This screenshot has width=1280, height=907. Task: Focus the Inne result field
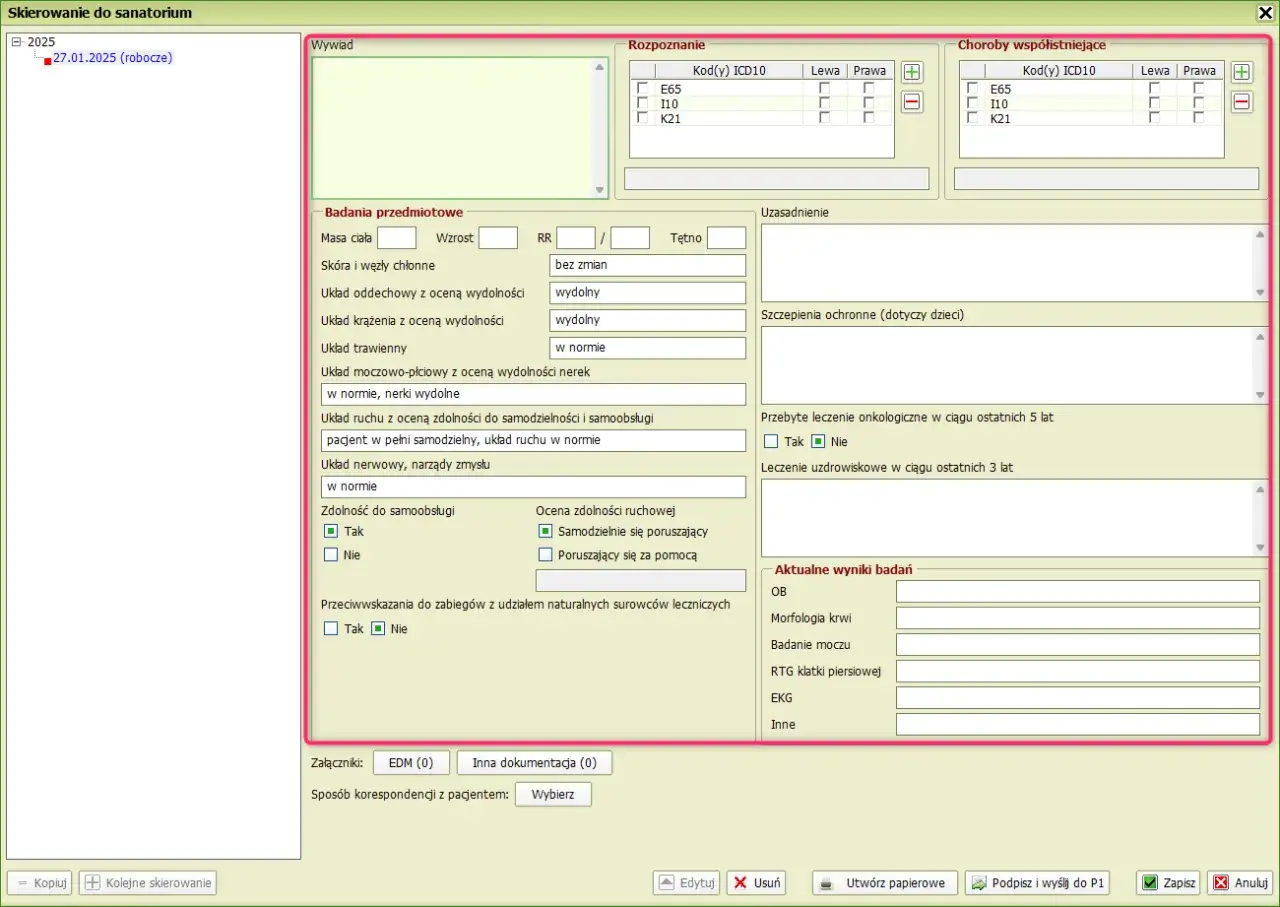click(x=1078, y=724)
